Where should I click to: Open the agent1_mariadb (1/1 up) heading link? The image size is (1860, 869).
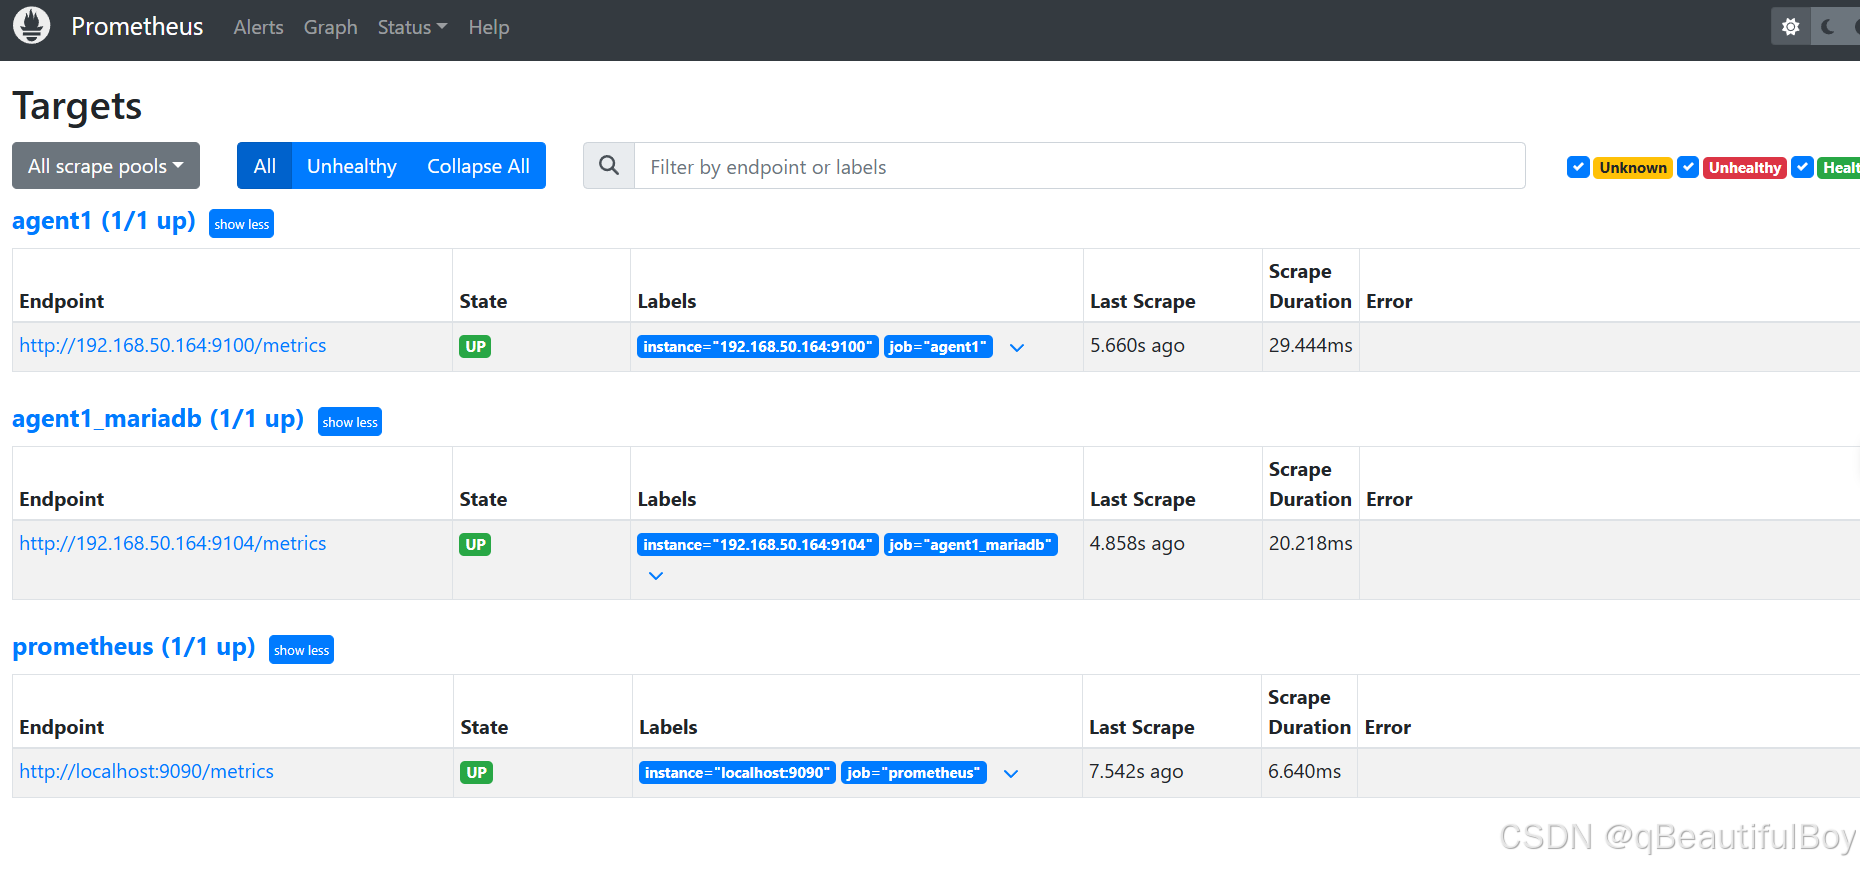click(x=158, y=419)
